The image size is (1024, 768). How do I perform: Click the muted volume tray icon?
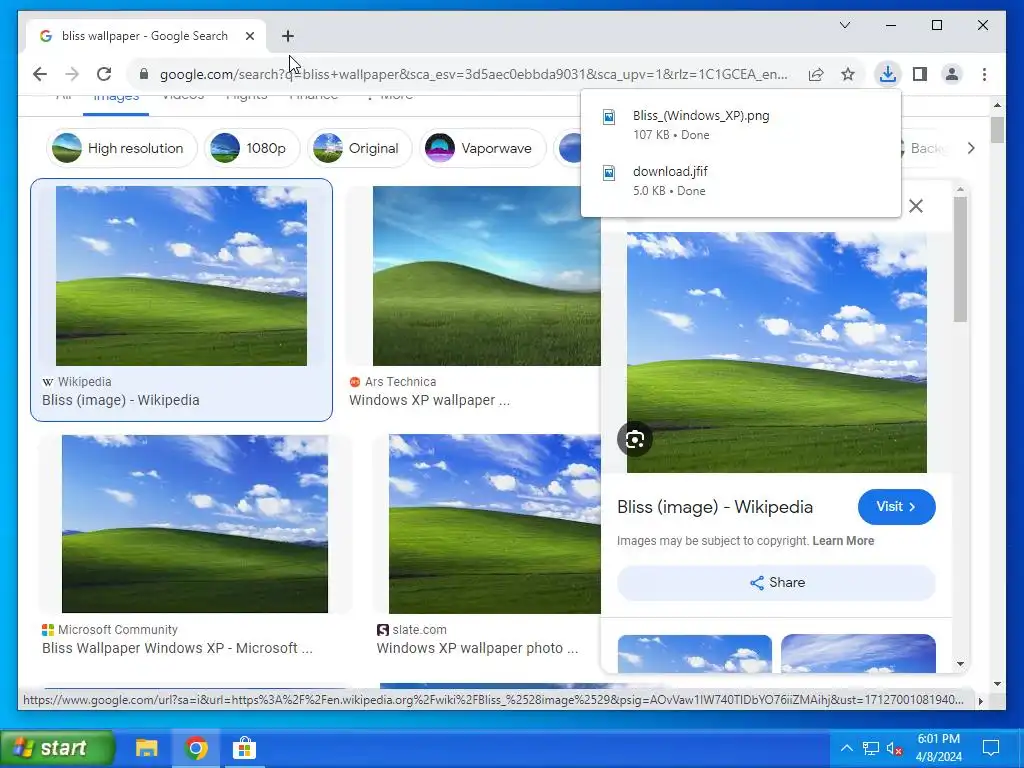pos(894,748)
